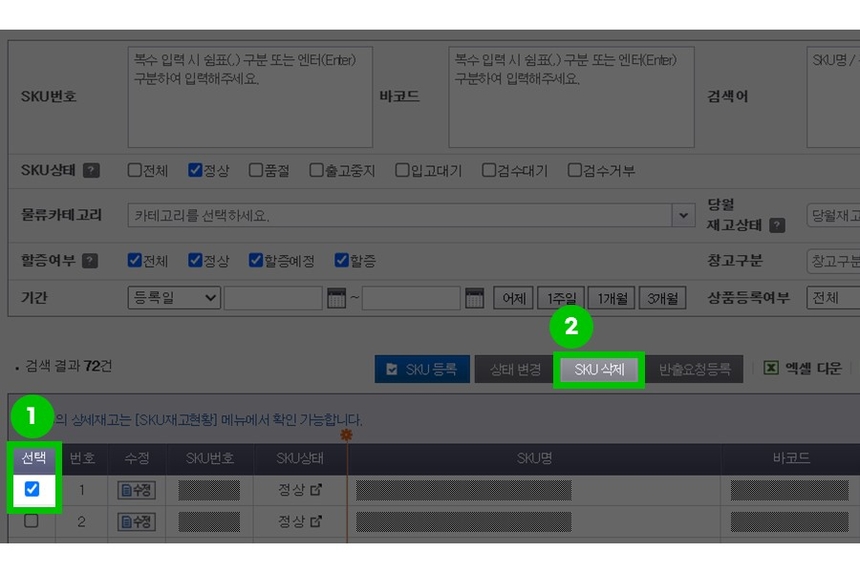Check the 출고중지 status checkbox
The image size is (860, 573).
pos(316,170)
